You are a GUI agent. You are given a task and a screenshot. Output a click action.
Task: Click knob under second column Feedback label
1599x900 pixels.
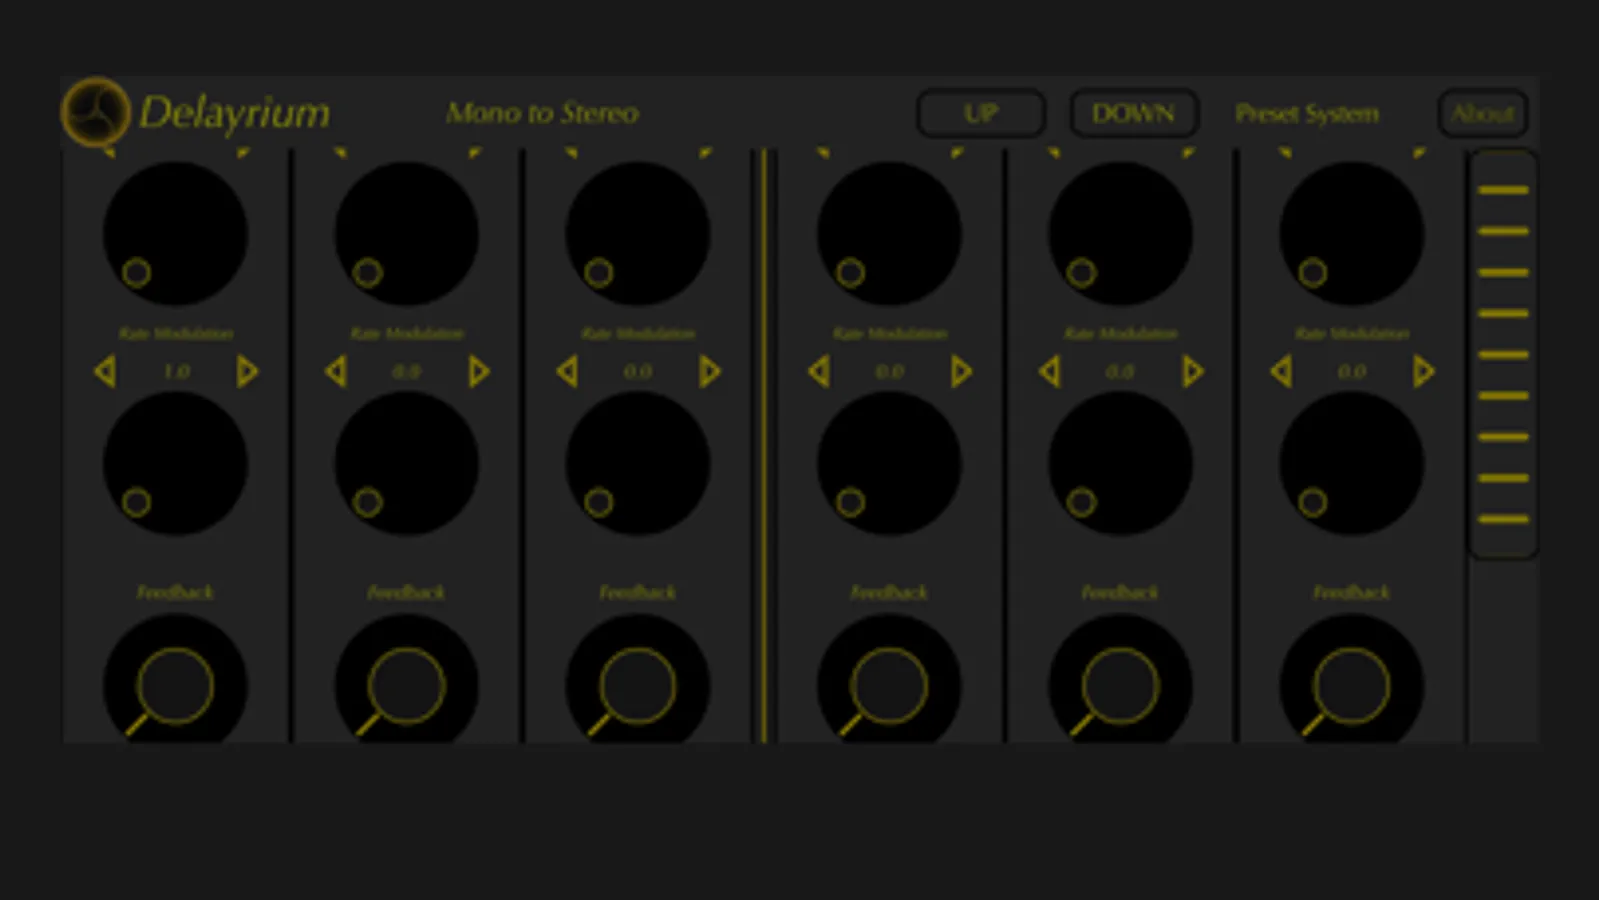(x=406, y=680)
